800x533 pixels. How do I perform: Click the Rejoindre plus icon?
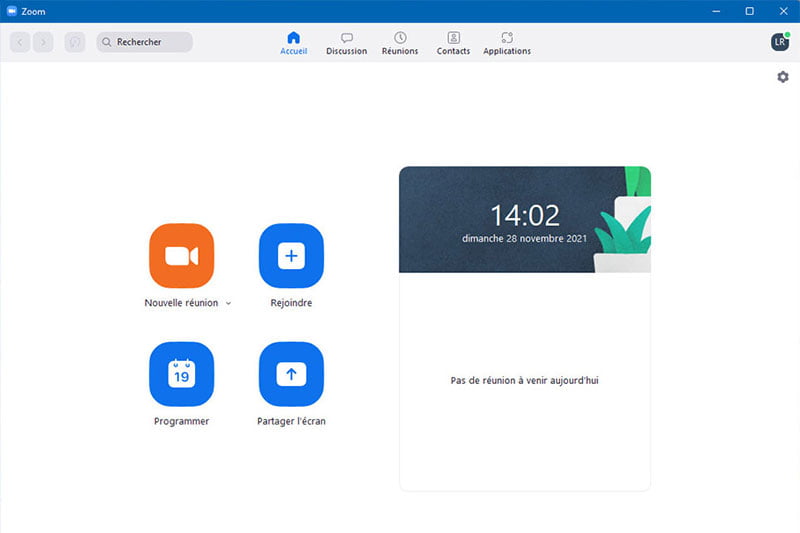click(291, 256)
